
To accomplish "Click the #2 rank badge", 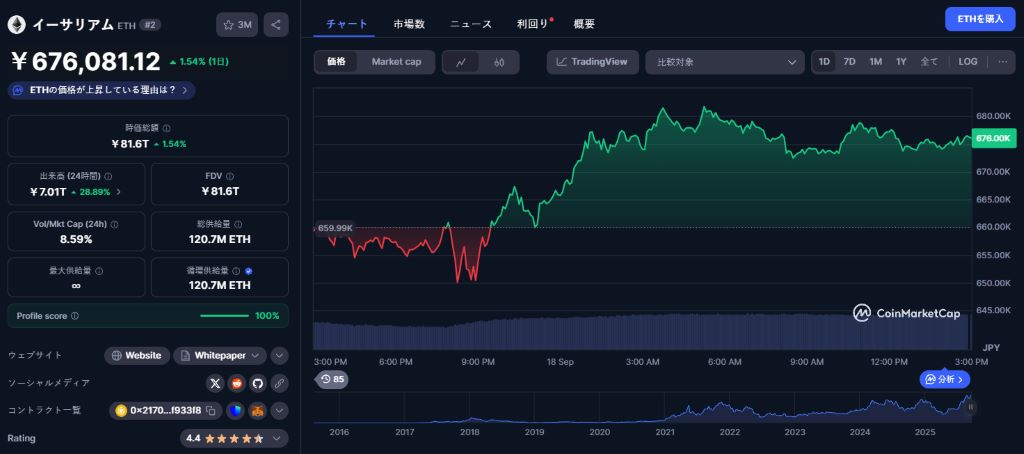I will (x=150, y=25).
